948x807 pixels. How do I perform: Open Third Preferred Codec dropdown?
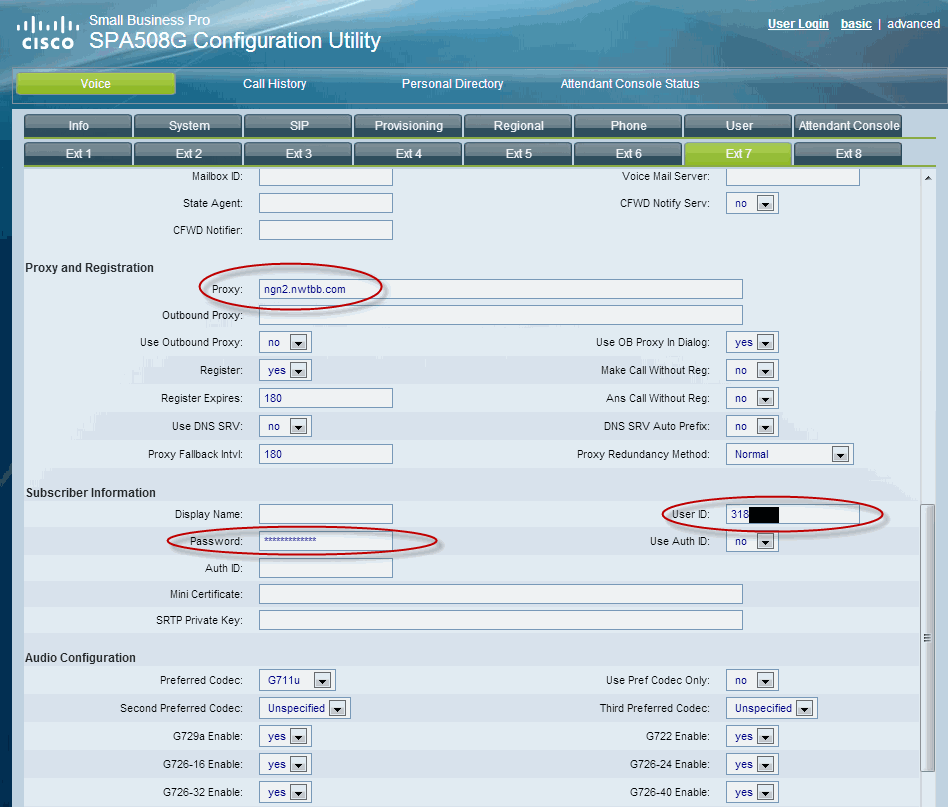click(771, 708)
